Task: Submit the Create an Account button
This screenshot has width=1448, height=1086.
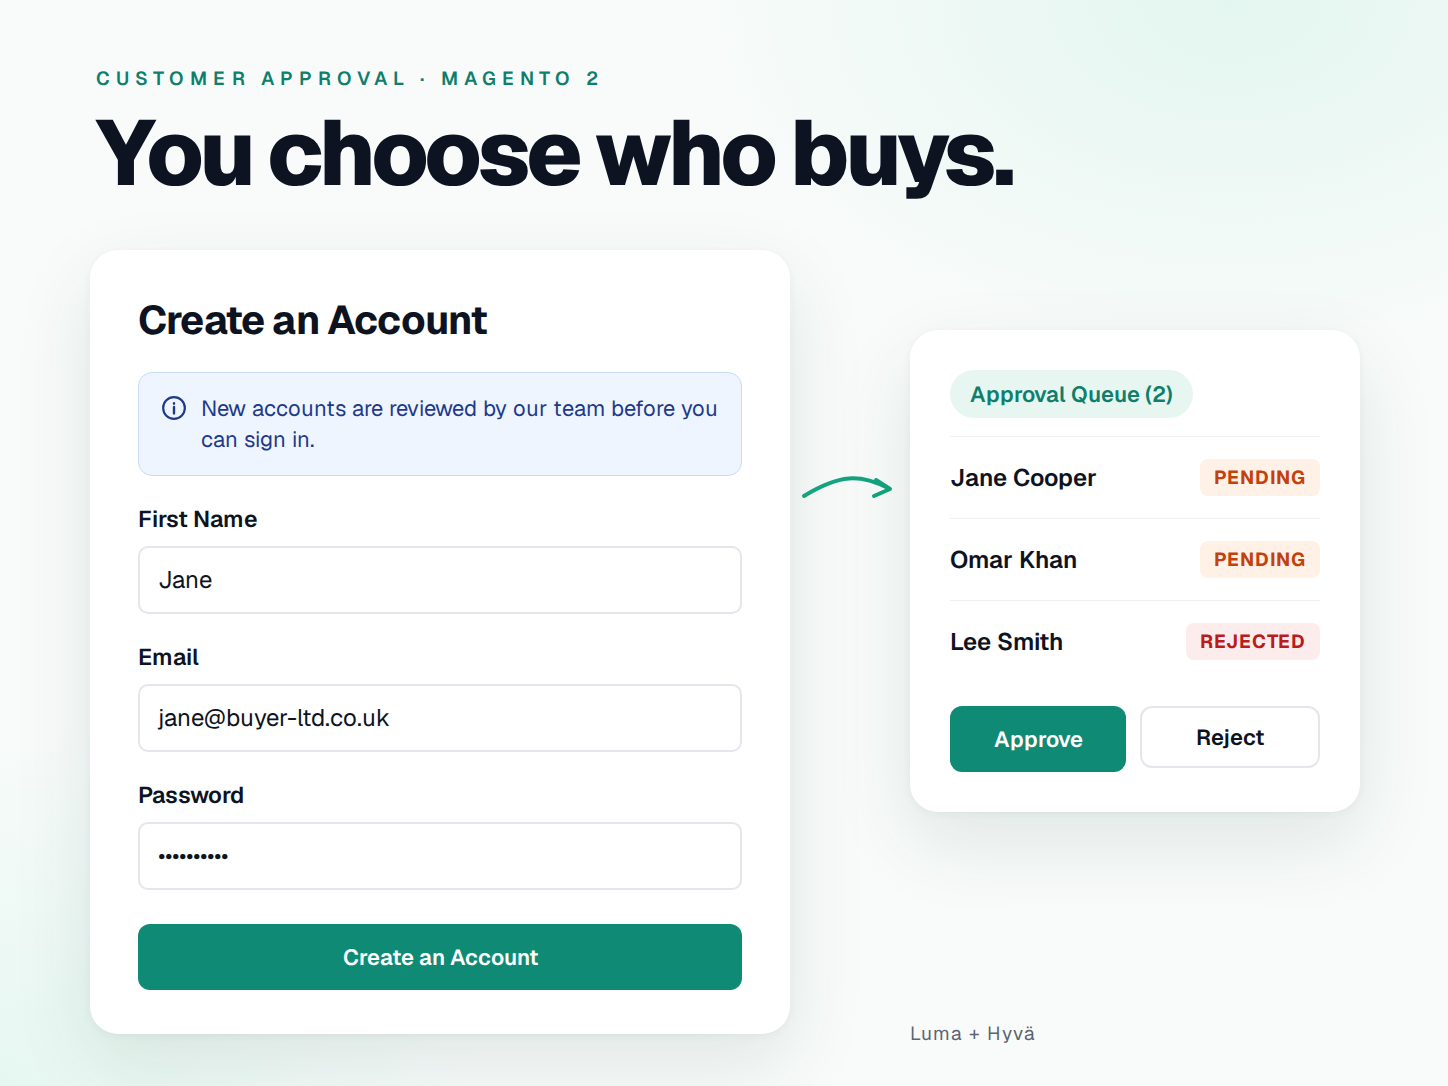Action: [440, 957]
